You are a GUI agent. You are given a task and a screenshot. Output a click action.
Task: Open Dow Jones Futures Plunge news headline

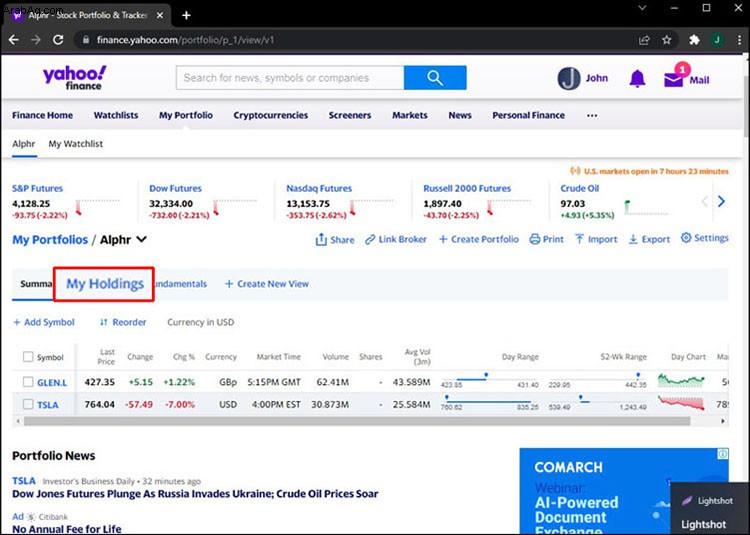pos(195,494)
